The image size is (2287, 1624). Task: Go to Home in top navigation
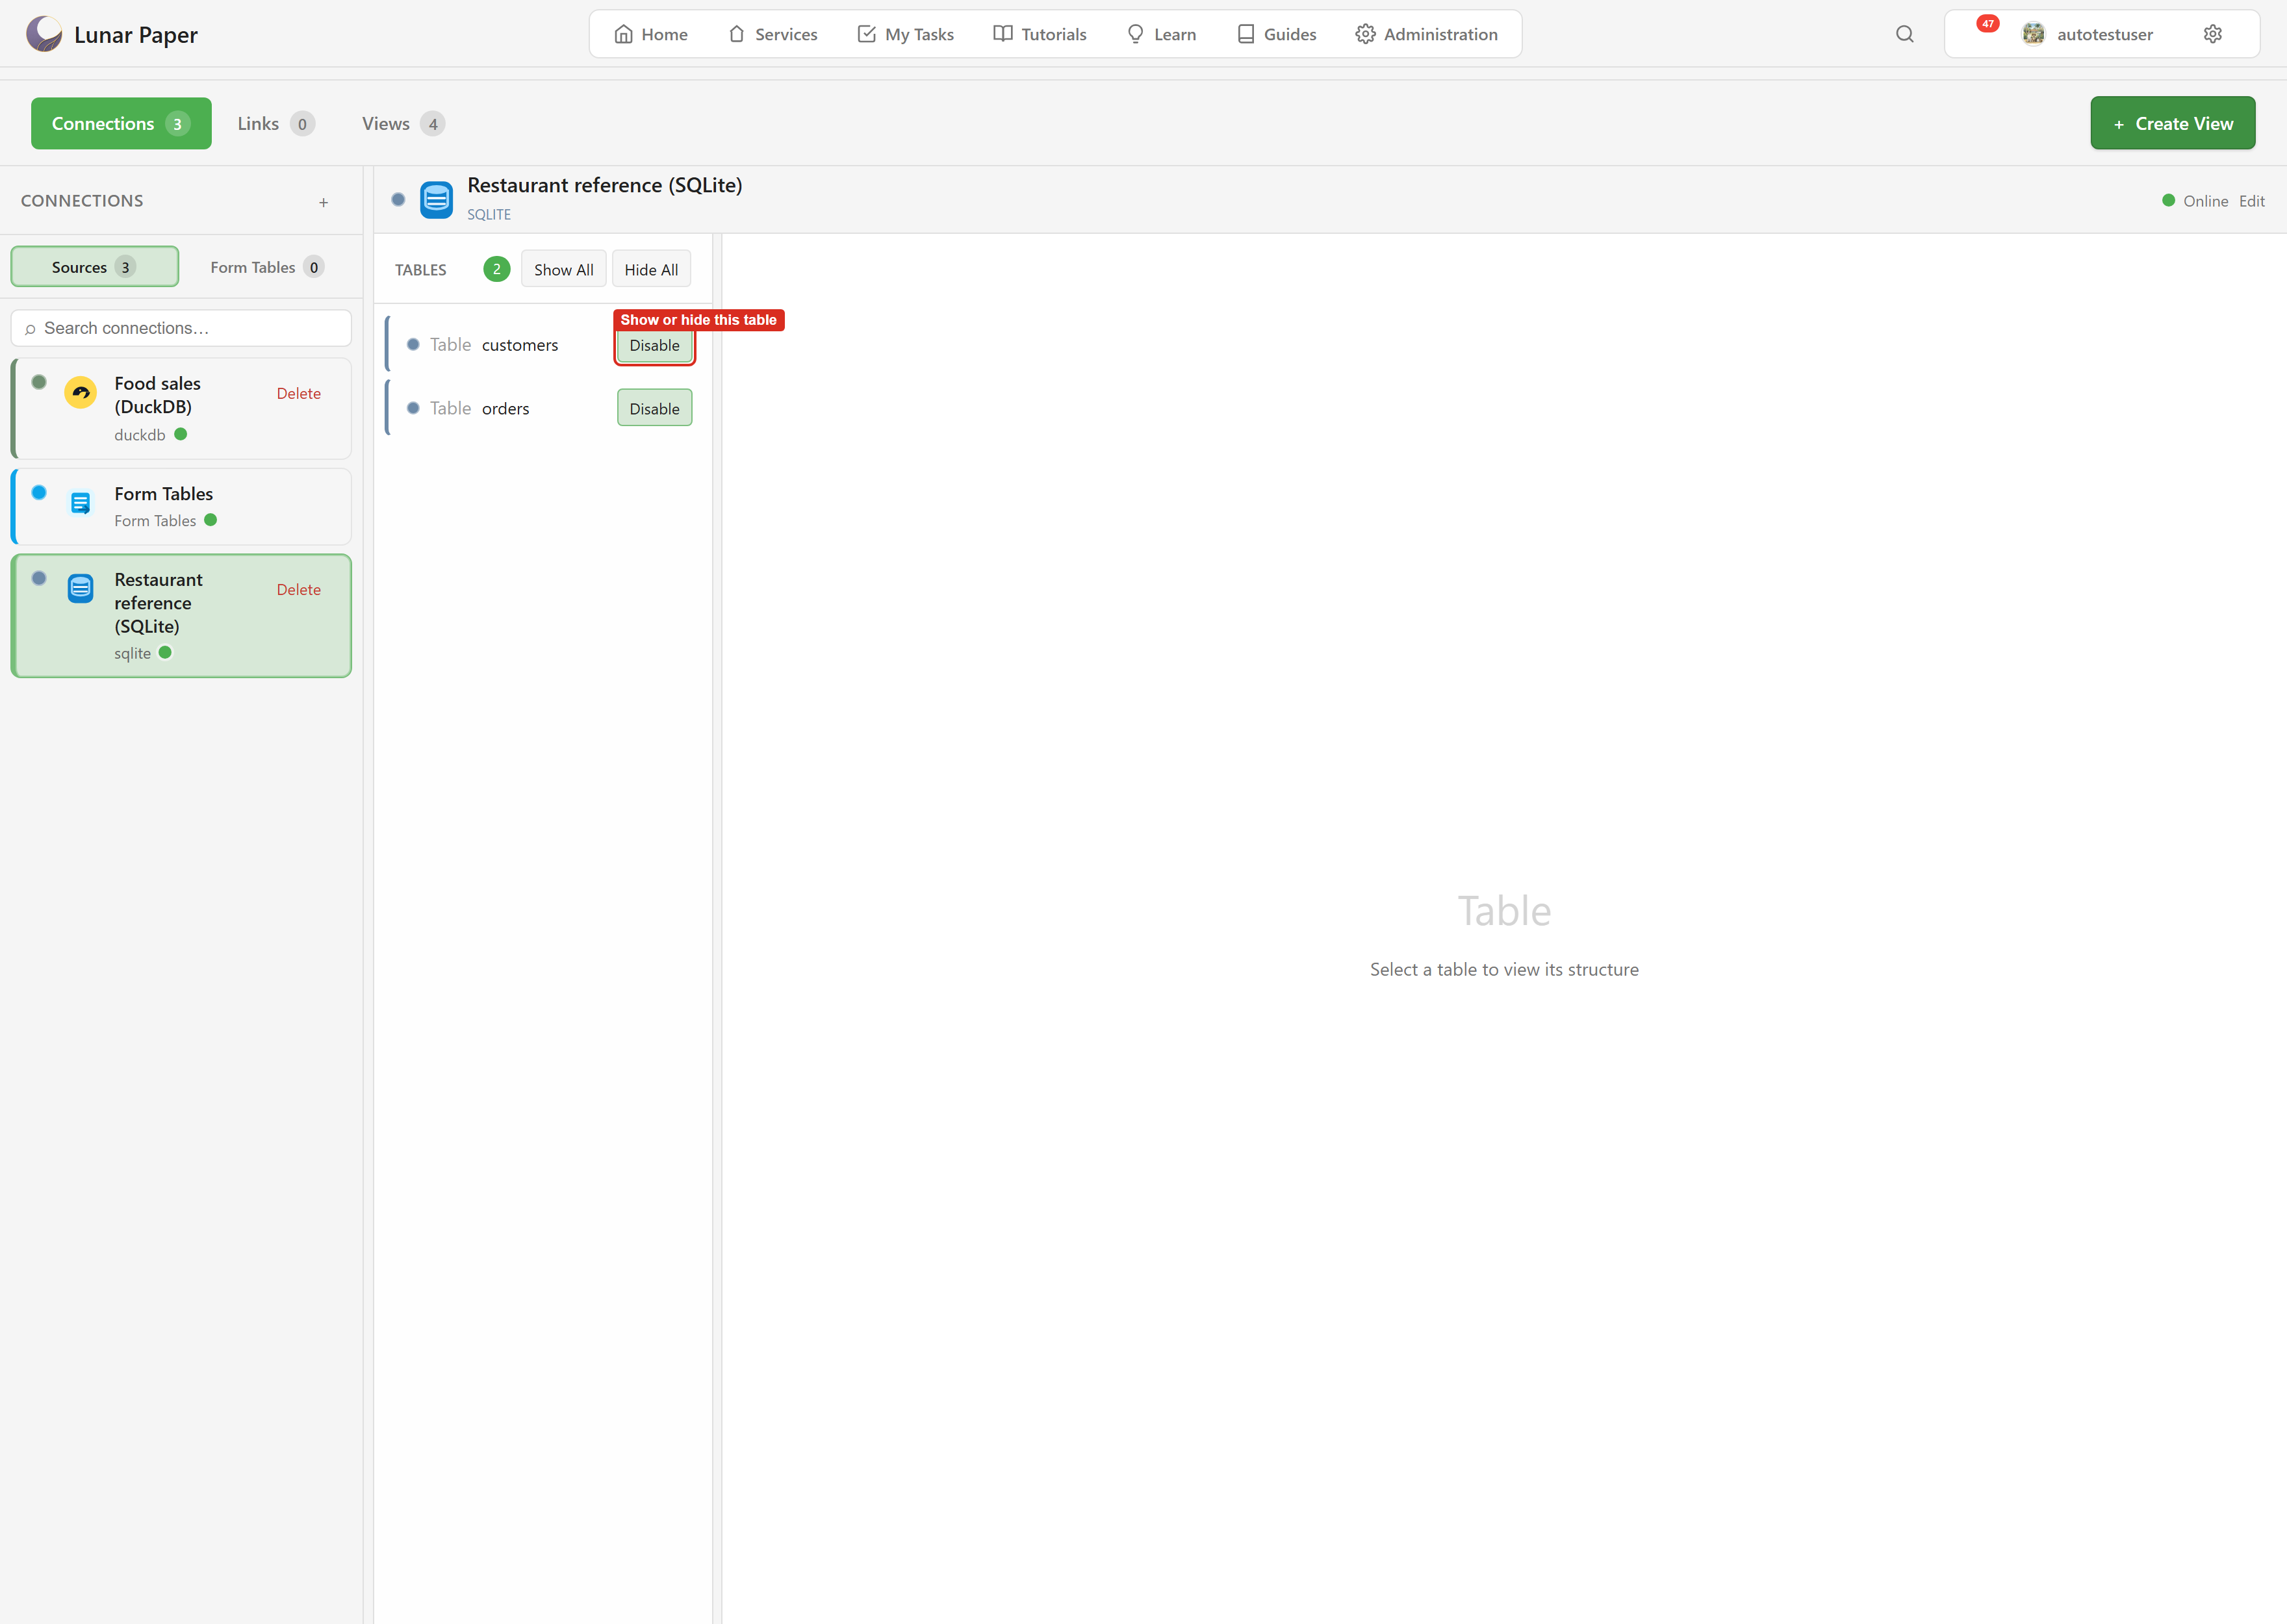click(x=651, y=34)
